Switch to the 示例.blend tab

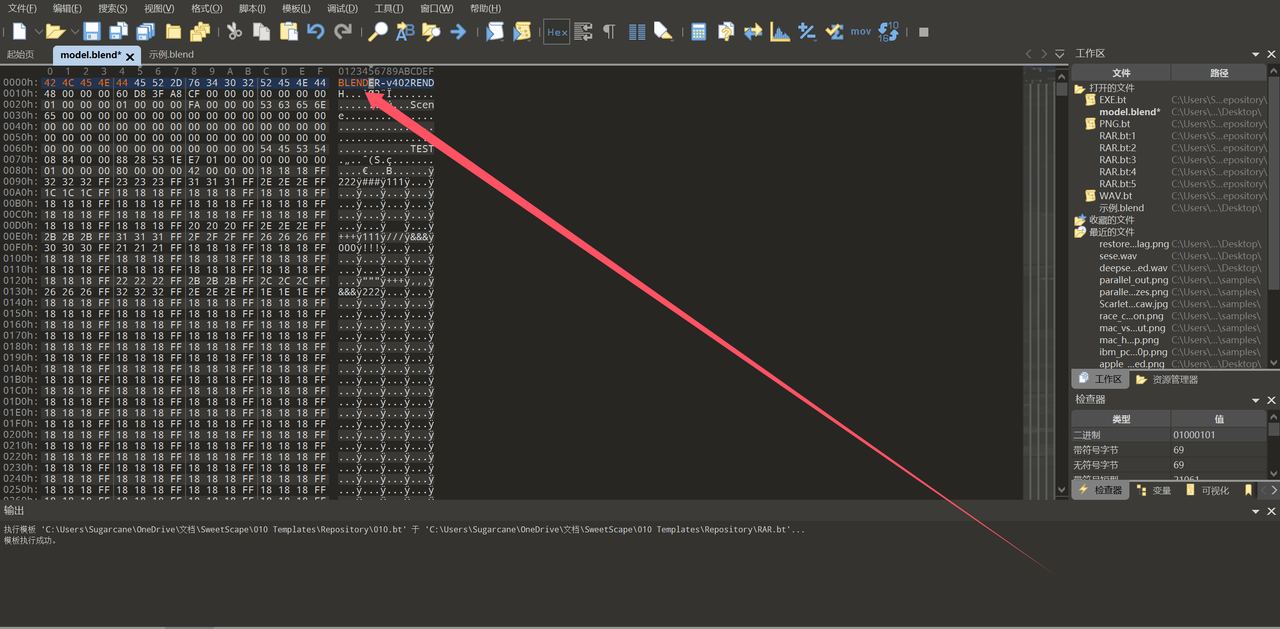pyautogui.click(x=171, y=55)
